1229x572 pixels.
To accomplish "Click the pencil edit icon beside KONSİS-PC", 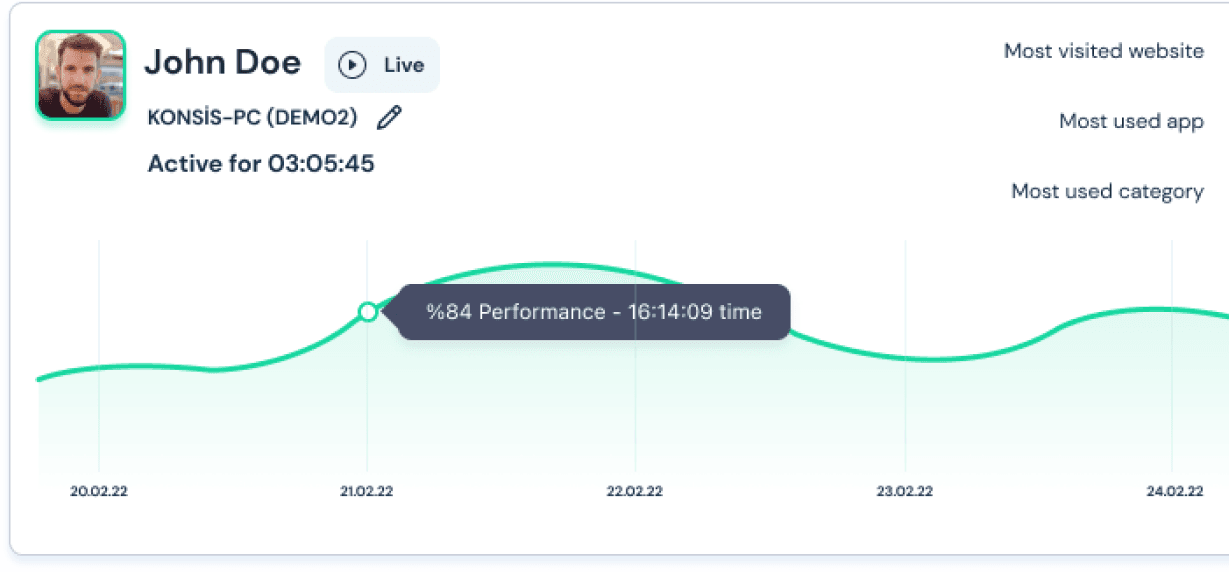I will pyautogui.click(x=389, y=117).
